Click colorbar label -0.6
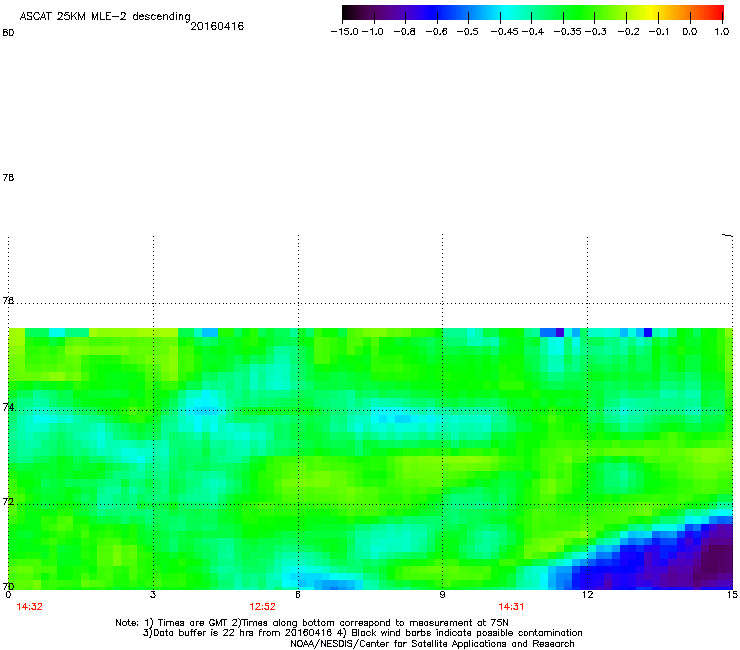 (x=437, y=32)
